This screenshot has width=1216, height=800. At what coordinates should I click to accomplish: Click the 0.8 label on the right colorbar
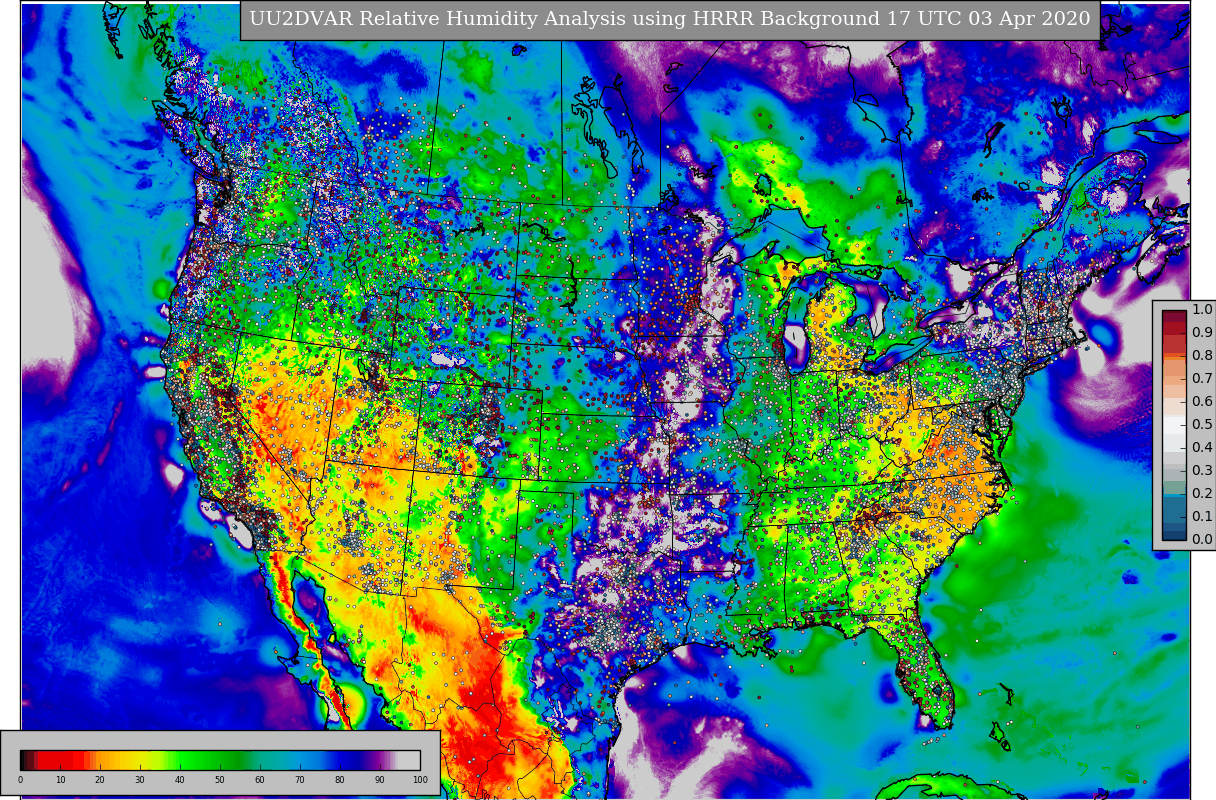click(x=1202, y=355)
